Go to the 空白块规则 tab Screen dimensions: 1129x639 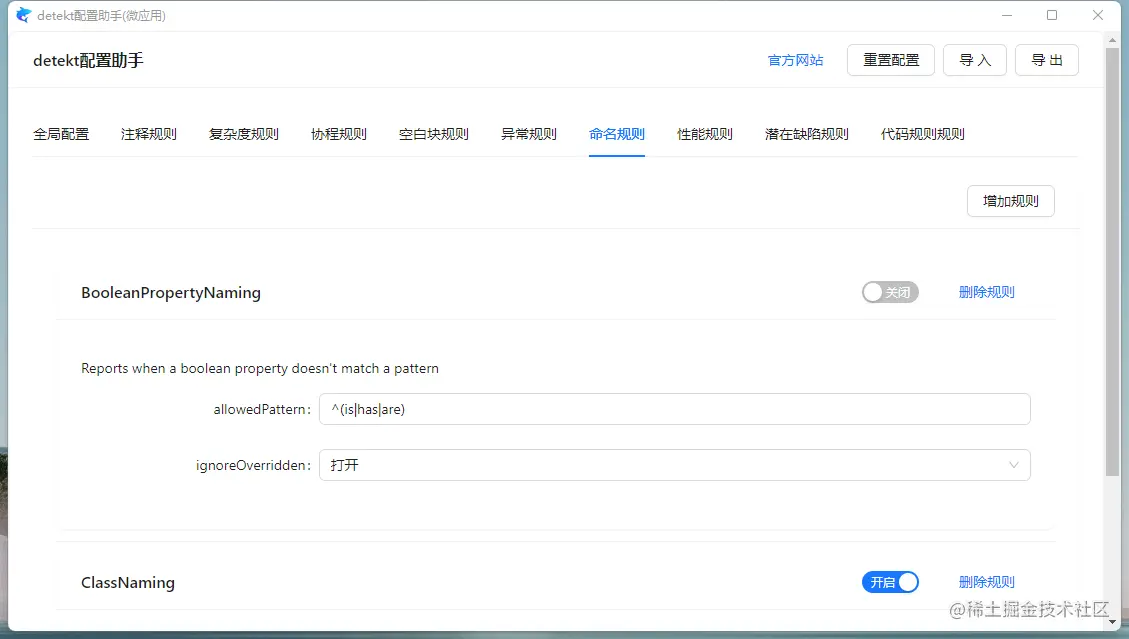point(433,134)
